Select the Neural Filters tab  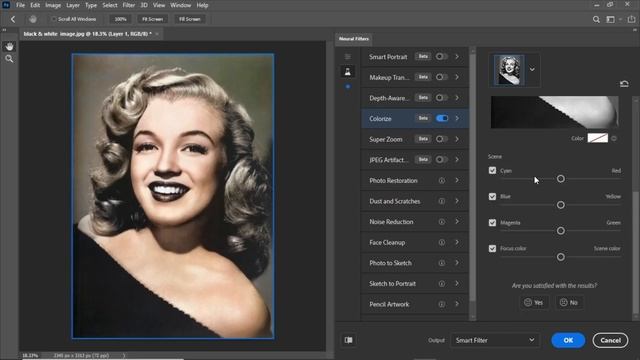353,39
